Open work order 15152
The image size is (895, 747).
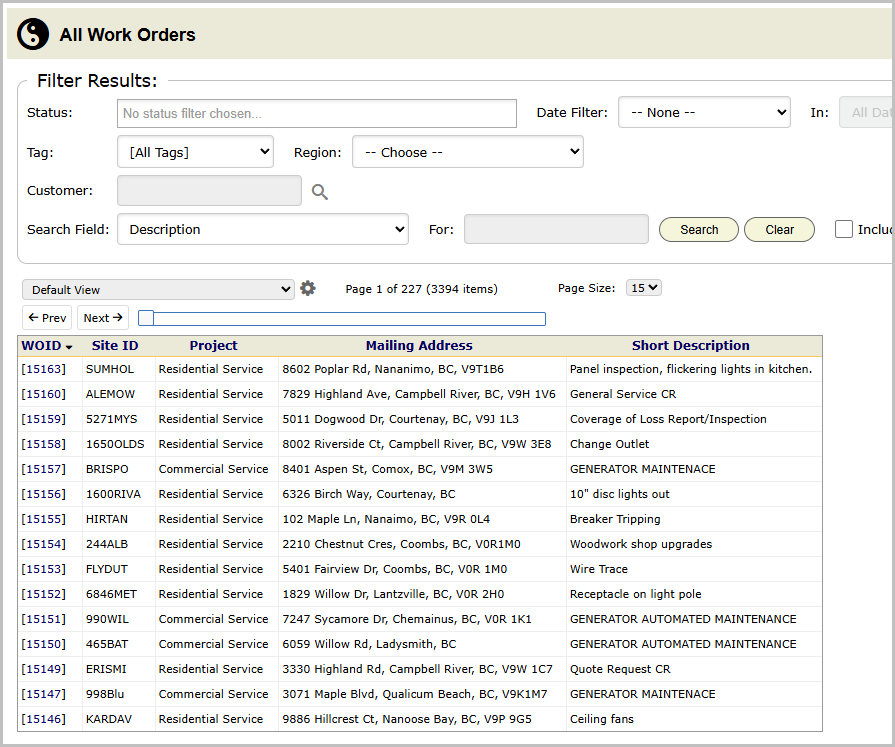tap(43, 594)
